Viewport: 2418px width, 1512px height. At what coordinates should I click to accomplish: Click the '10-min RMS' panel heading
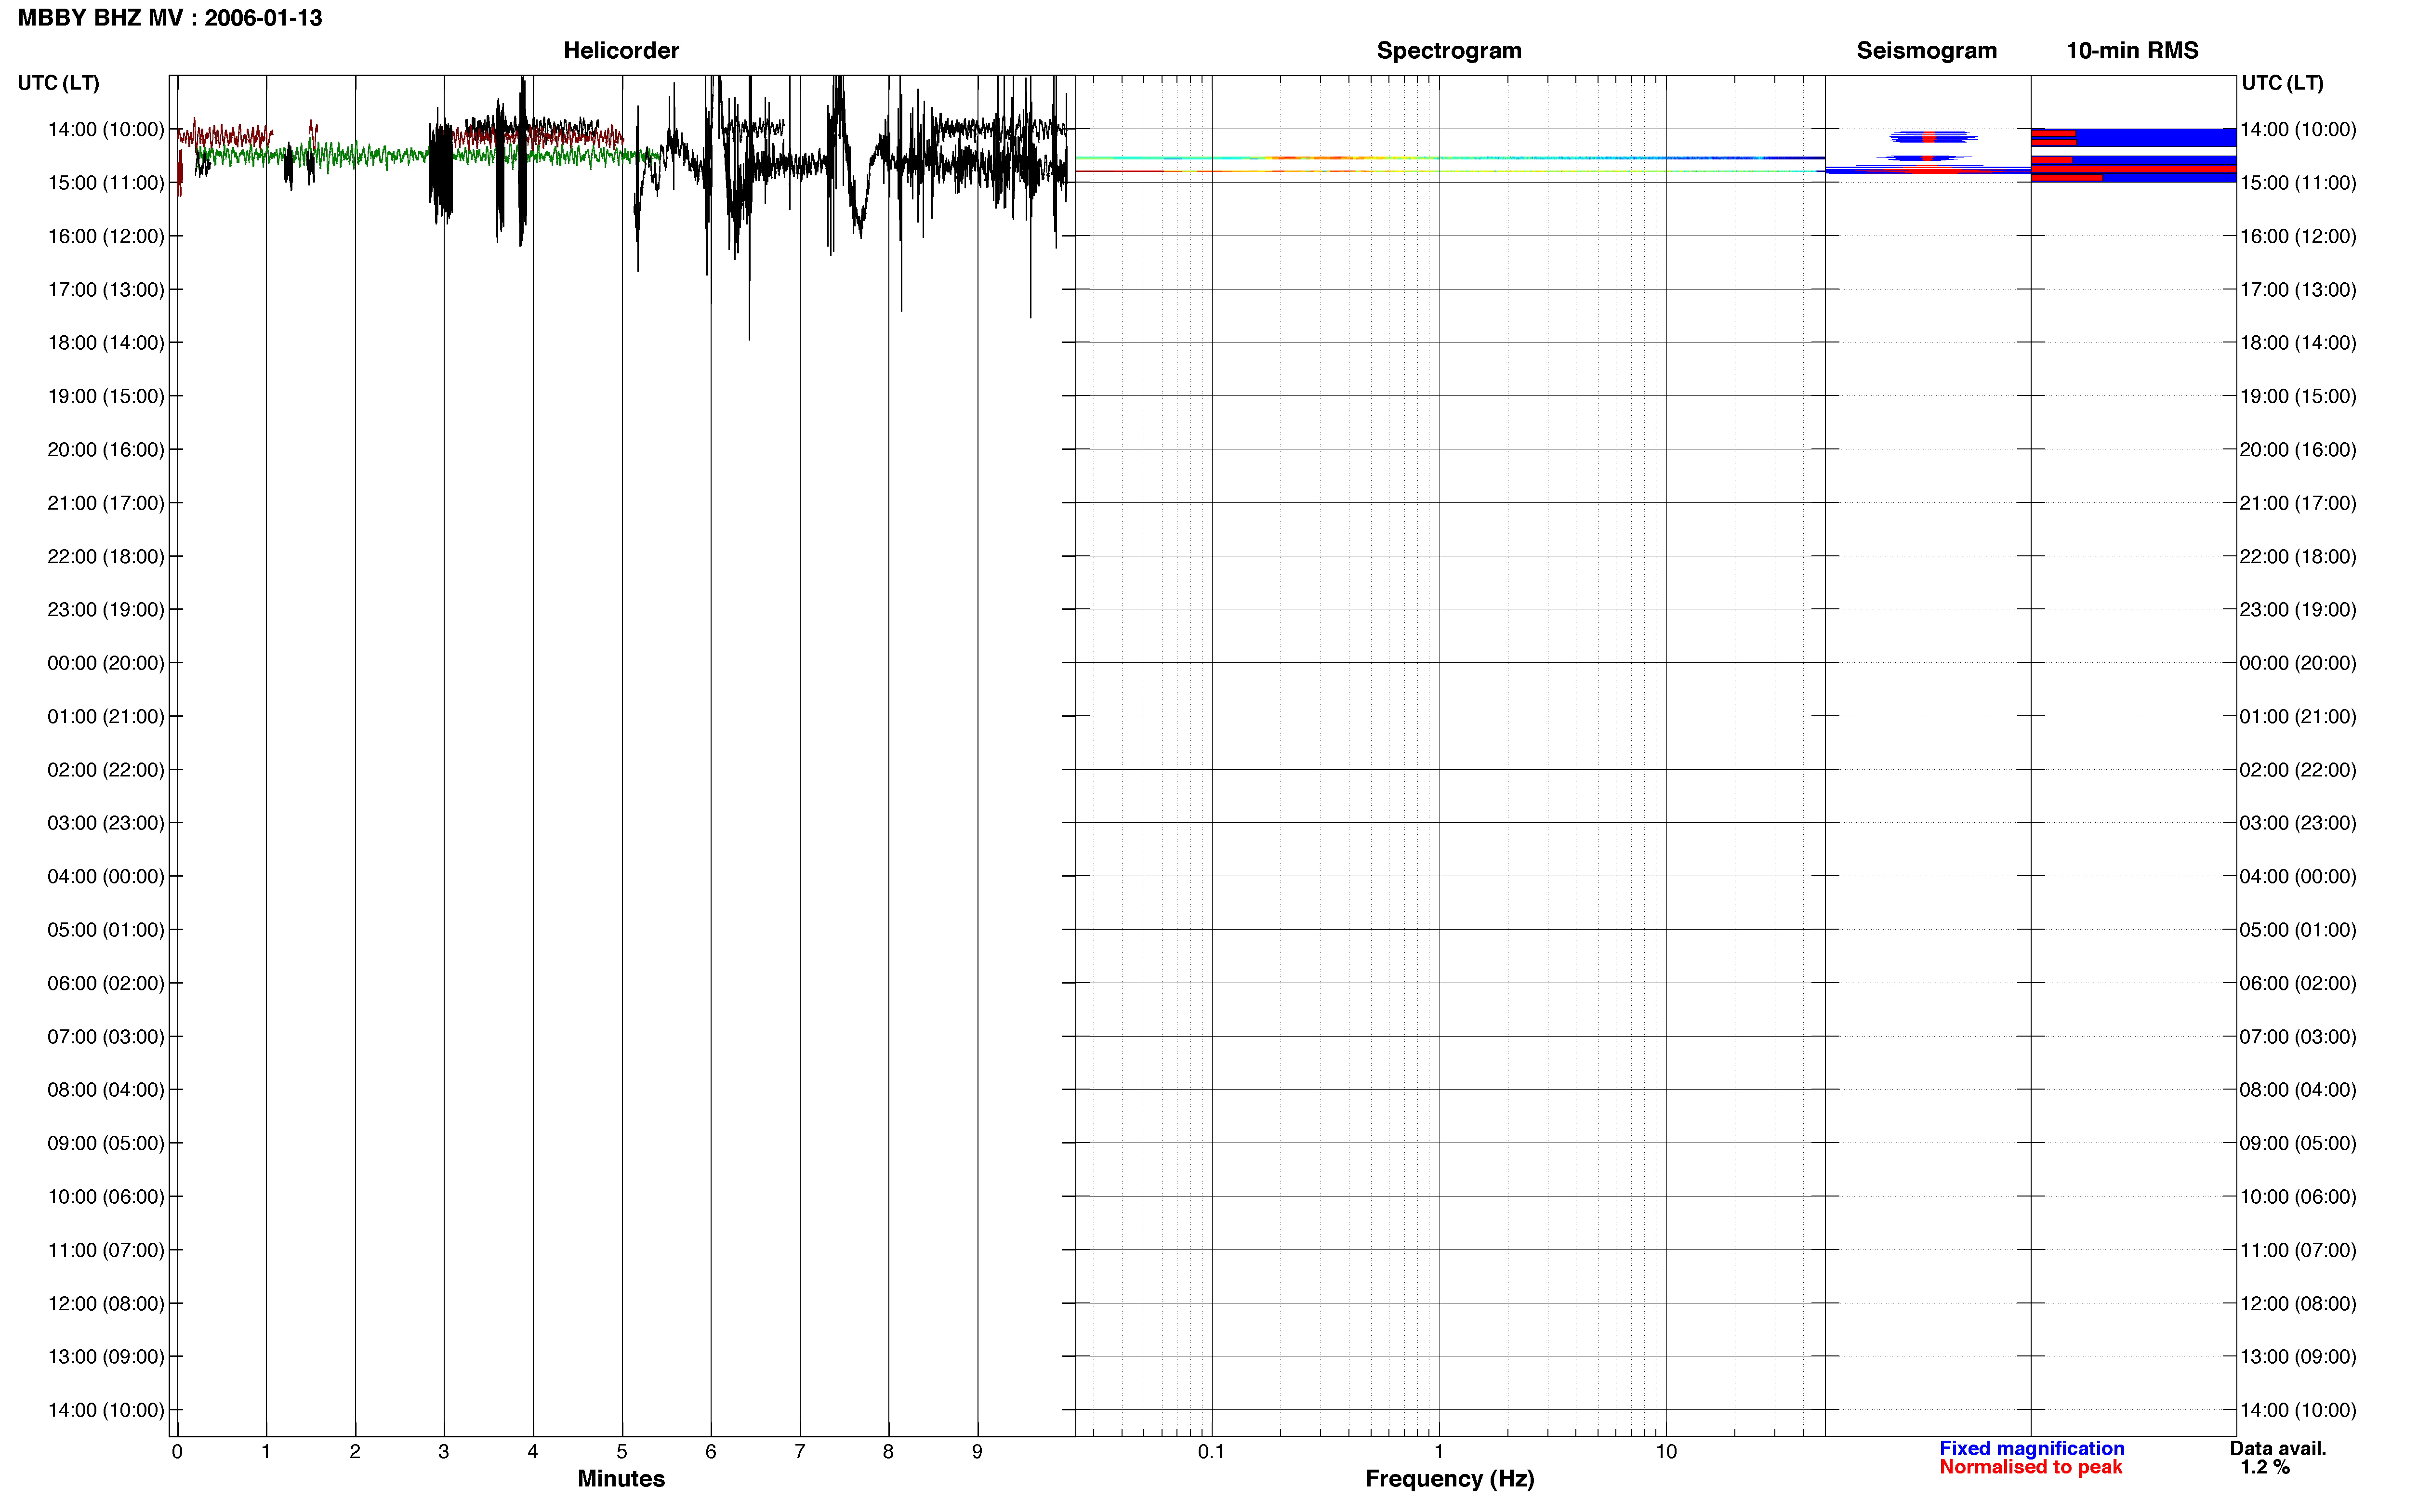click(2132, 51)
